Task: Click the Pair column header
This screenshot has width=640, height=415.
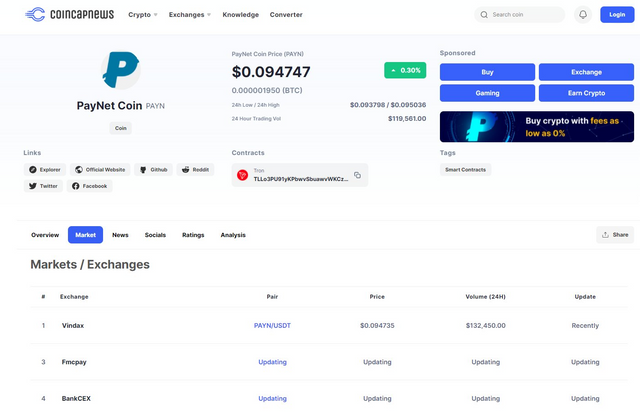Action: point(272,297)
